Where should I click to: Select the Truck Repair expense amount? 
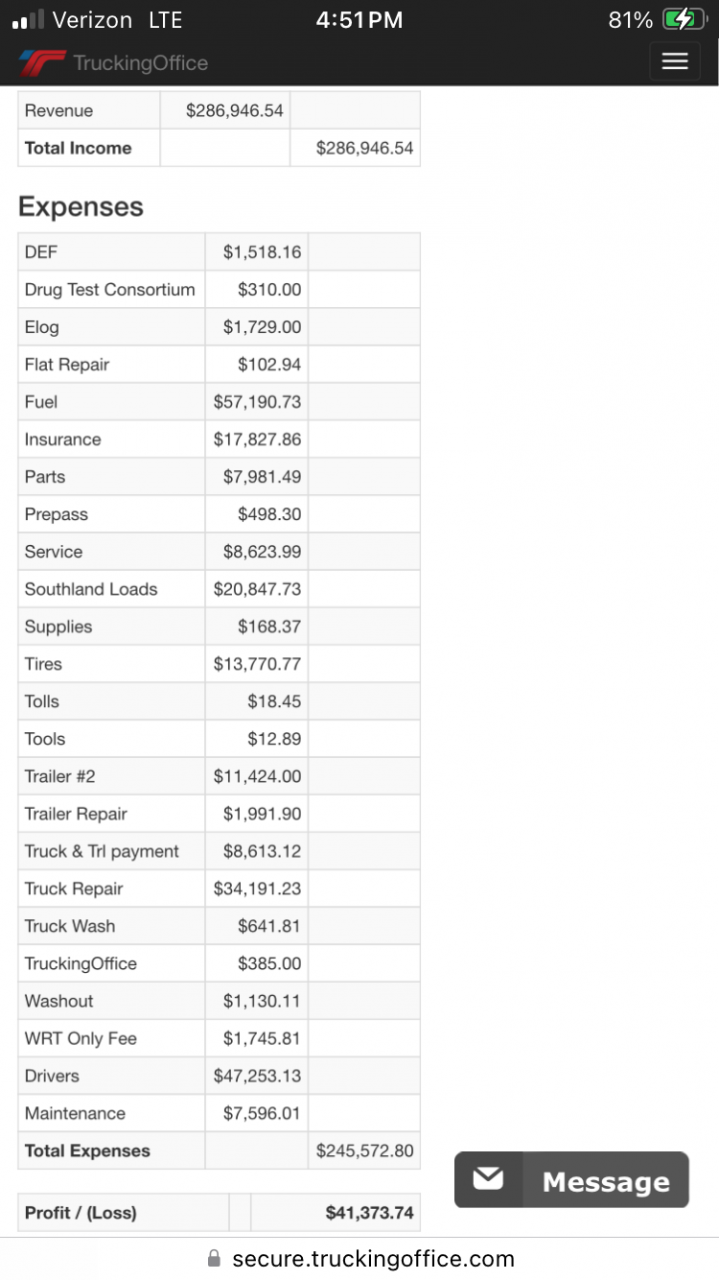click(257, 889)
